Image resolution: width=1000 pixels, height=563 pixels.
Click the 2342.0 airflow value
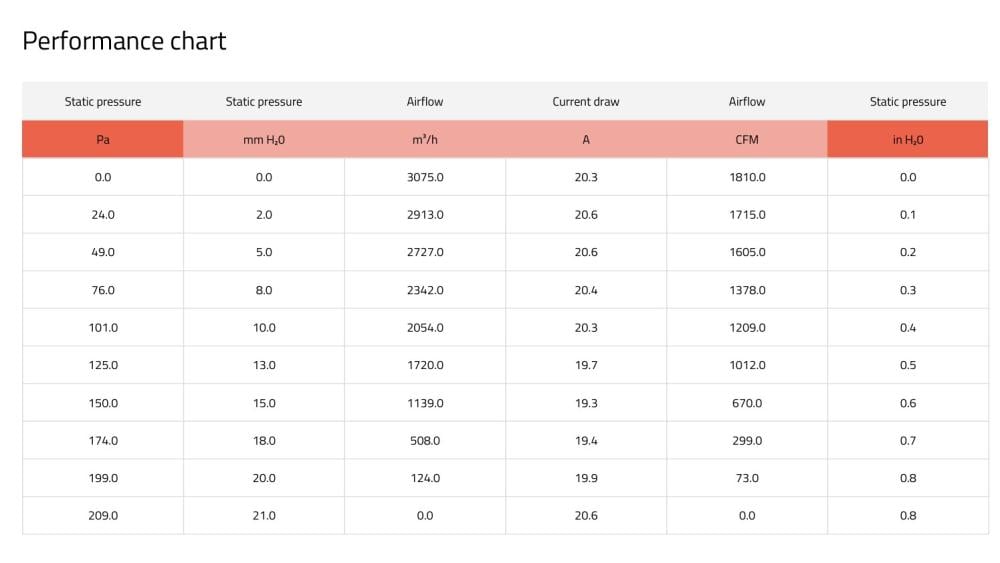(x=425, y=290)
